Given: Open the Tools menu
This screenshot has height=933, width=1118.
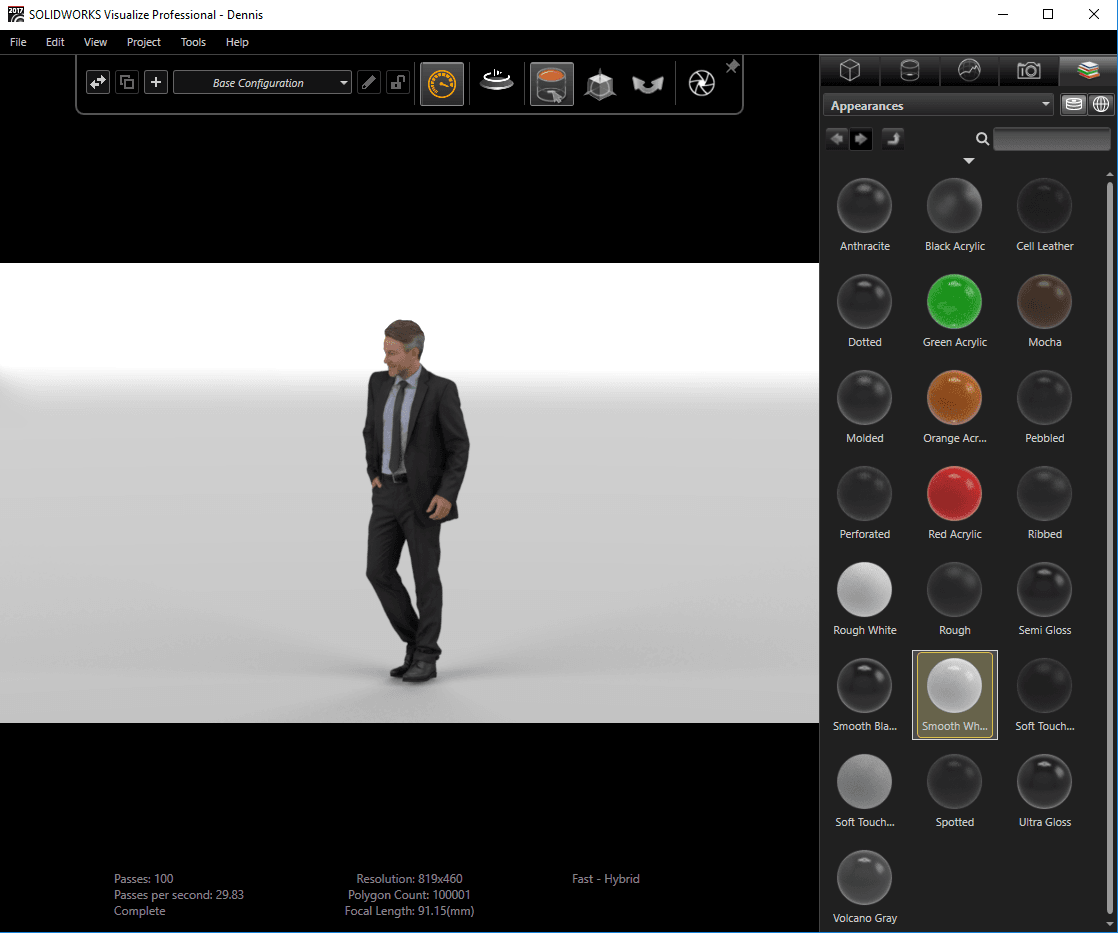Looking at the screenshot, I should pyautogui.click(x=193, y=42).
